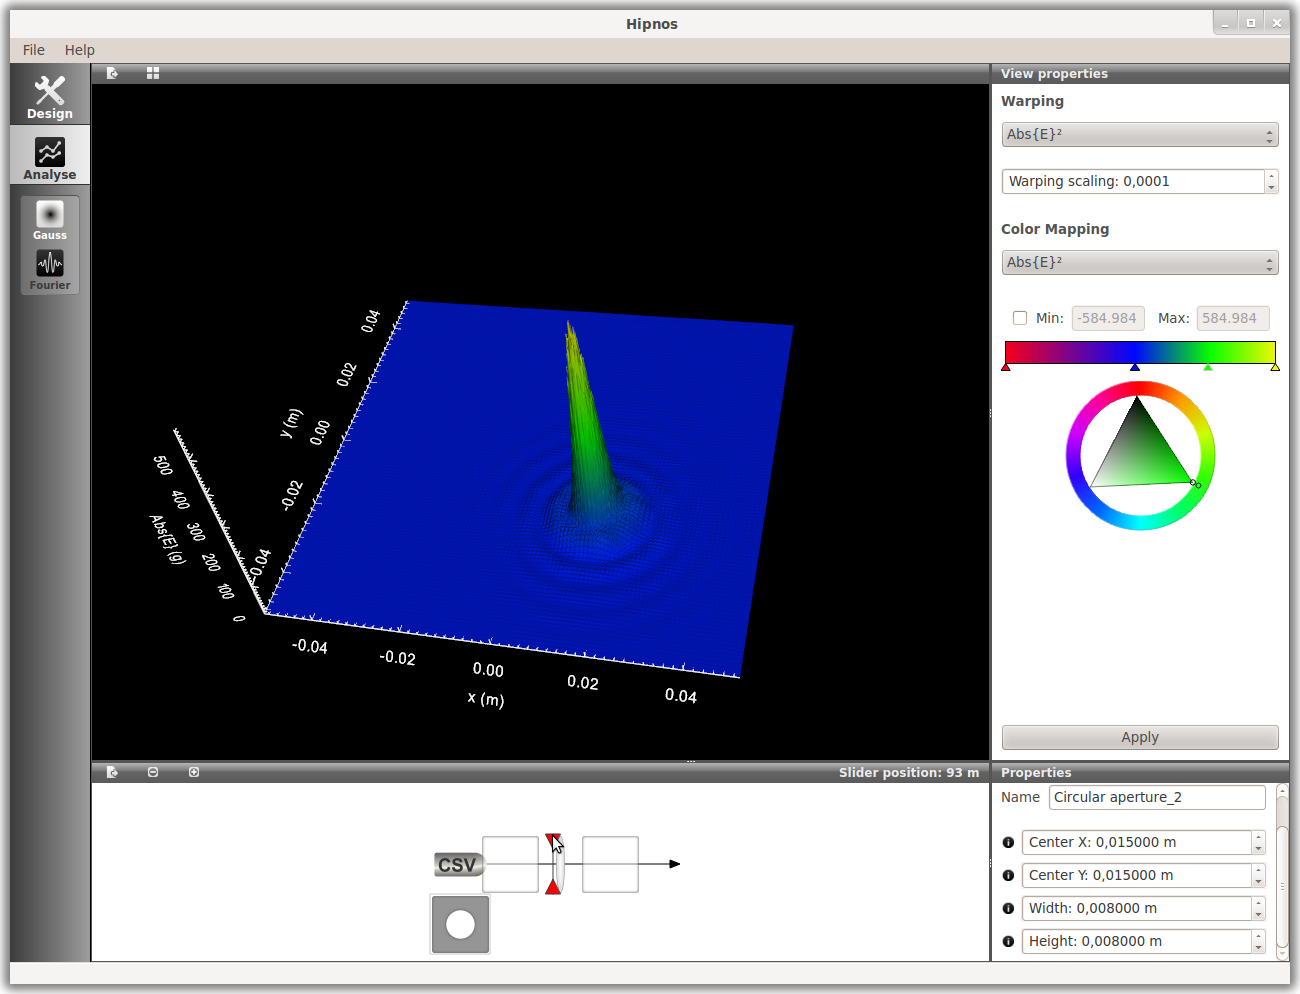Screen dimensions: 1300x994
Task: Close the Hipnos window
Action: [x=1277, y=23]
